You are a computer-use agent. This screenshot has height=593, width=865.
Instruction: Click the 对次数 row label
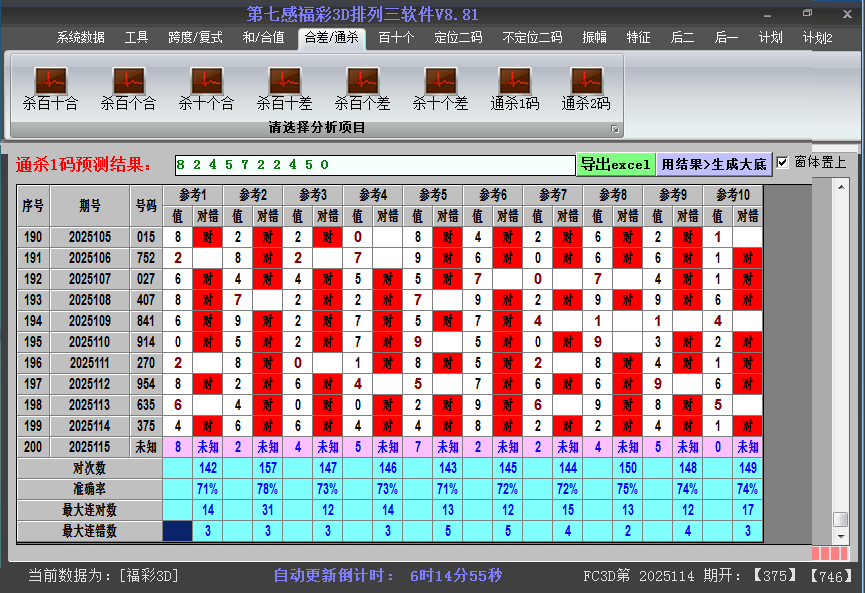coord(89,468)
